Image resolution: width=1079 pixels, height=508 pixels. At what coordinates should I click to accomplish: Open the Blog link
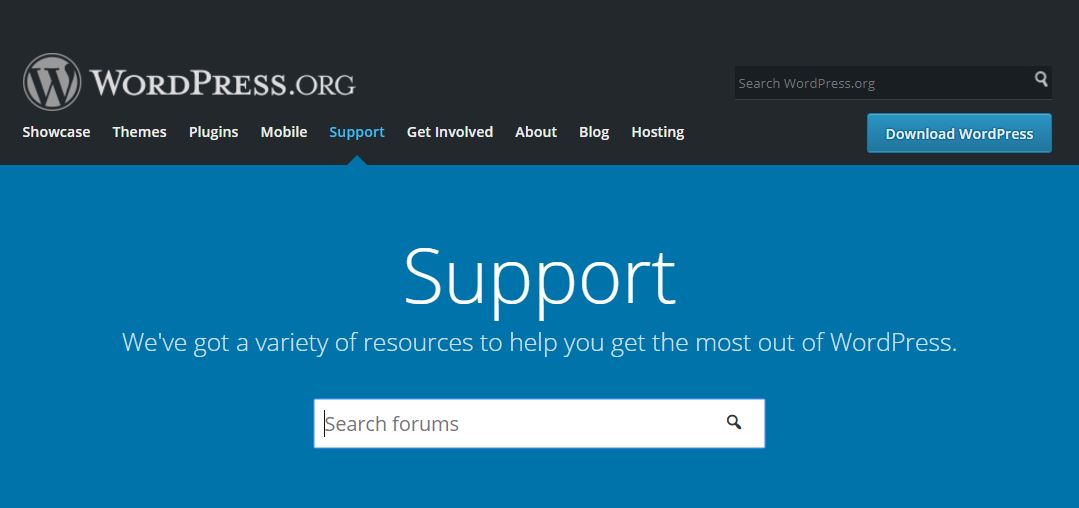coord(594,132)
